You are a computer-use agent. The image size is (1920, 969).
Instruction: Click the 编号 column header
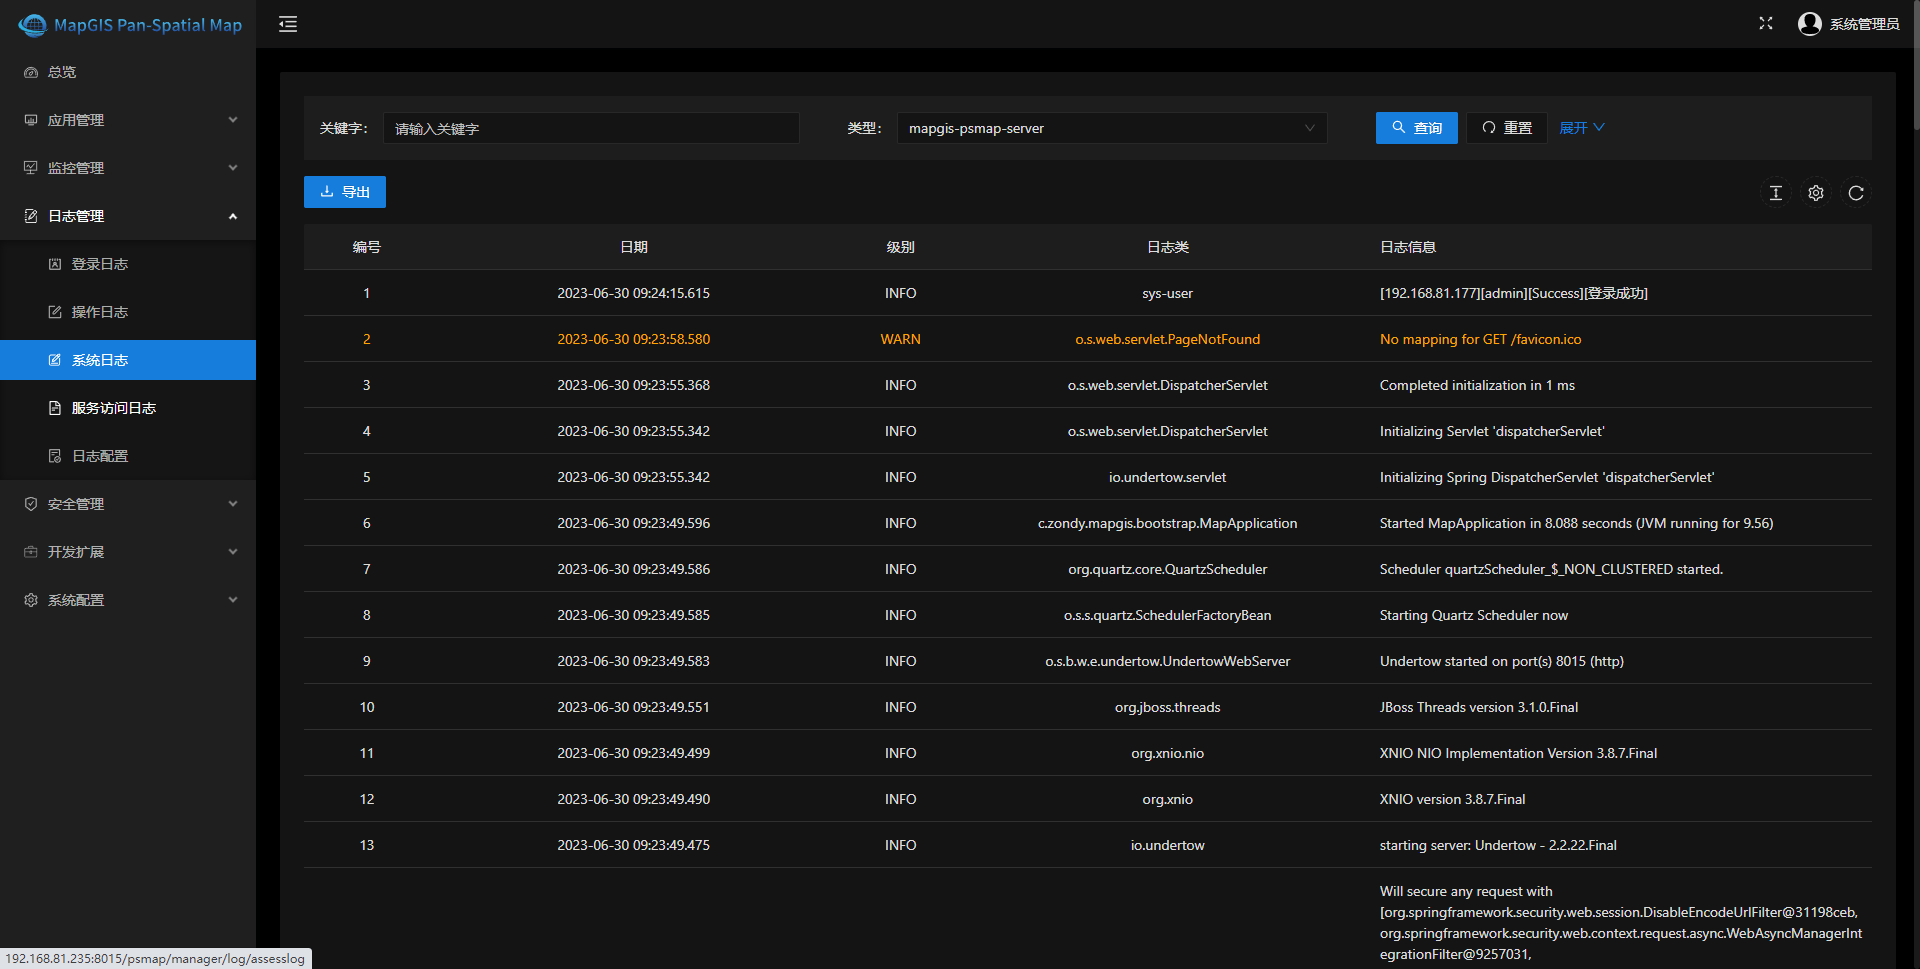367,247
